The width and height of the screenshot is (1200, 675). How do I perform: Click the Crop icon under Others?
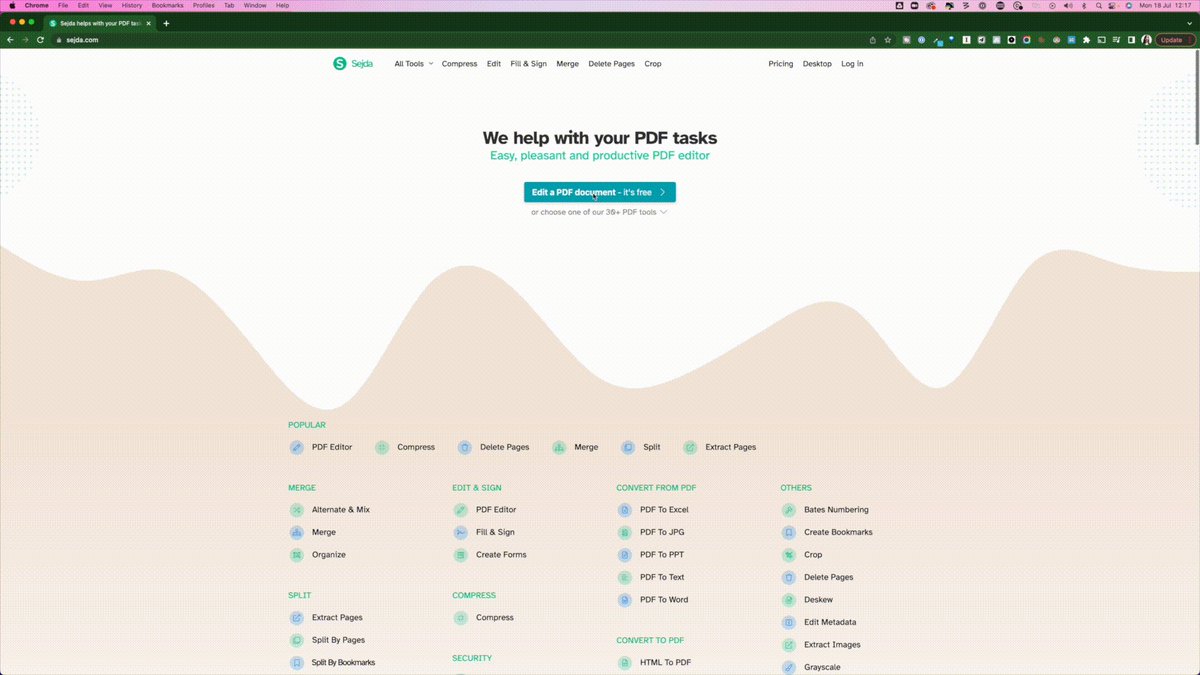click(x=789, y=555)
